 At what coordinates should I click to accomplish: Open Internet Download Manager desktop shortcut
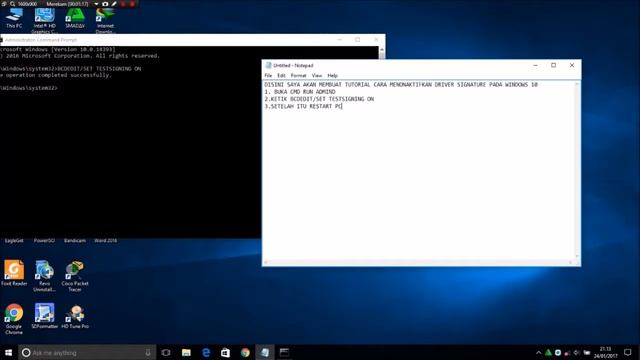(105, 20)
